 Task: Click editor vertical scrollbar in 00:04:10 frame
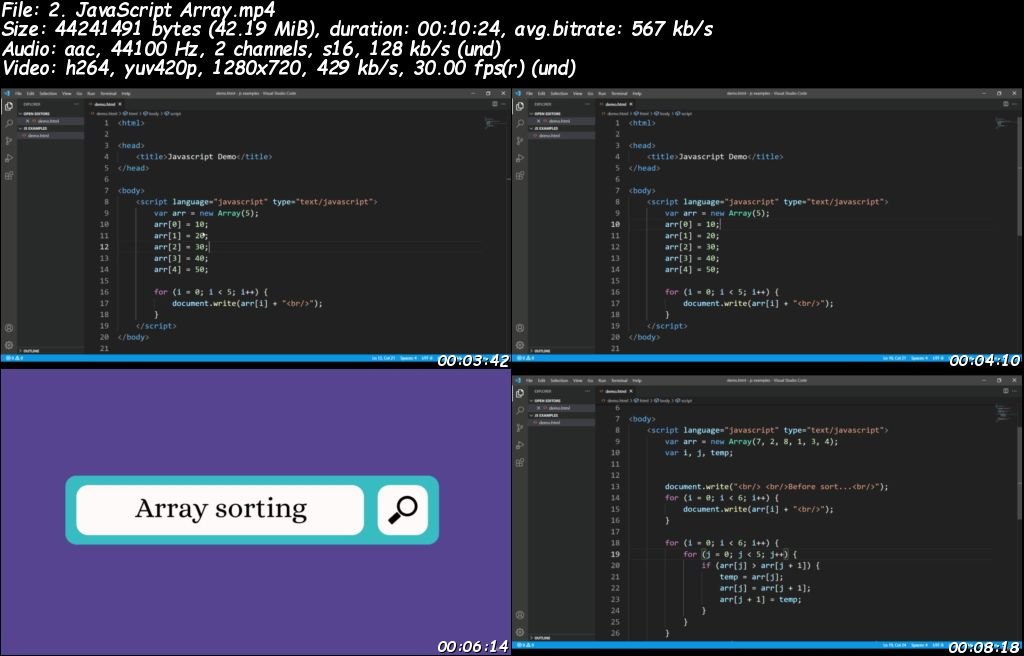coord(1020,176)
